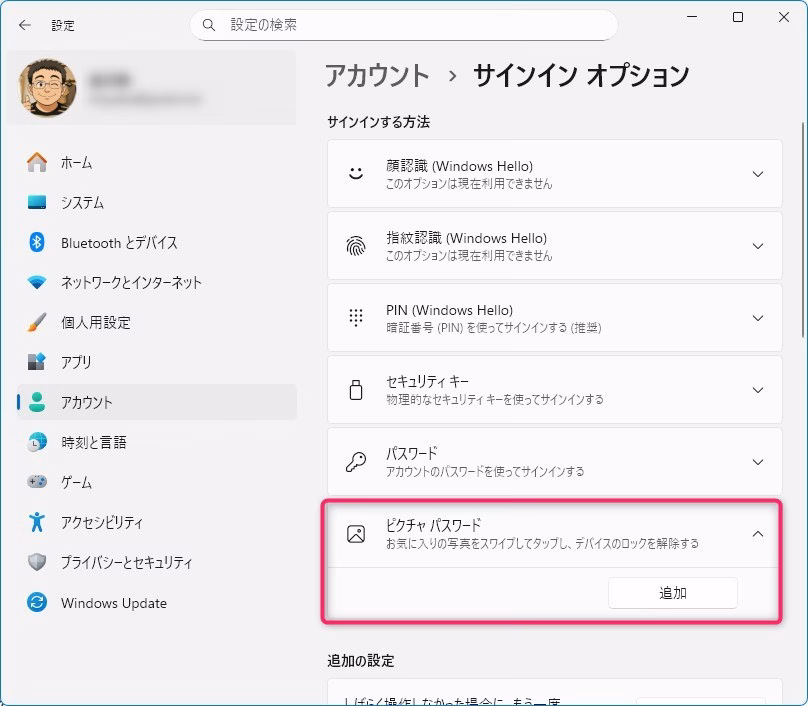This screenshot has height=706, width=808.
Task: Open 個人用設定 in sidebar
Action: click(95, 322)
